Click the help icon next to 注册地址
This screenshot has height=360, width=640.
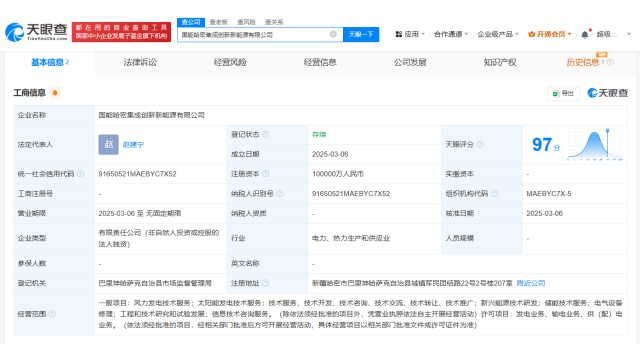[266, 283]
